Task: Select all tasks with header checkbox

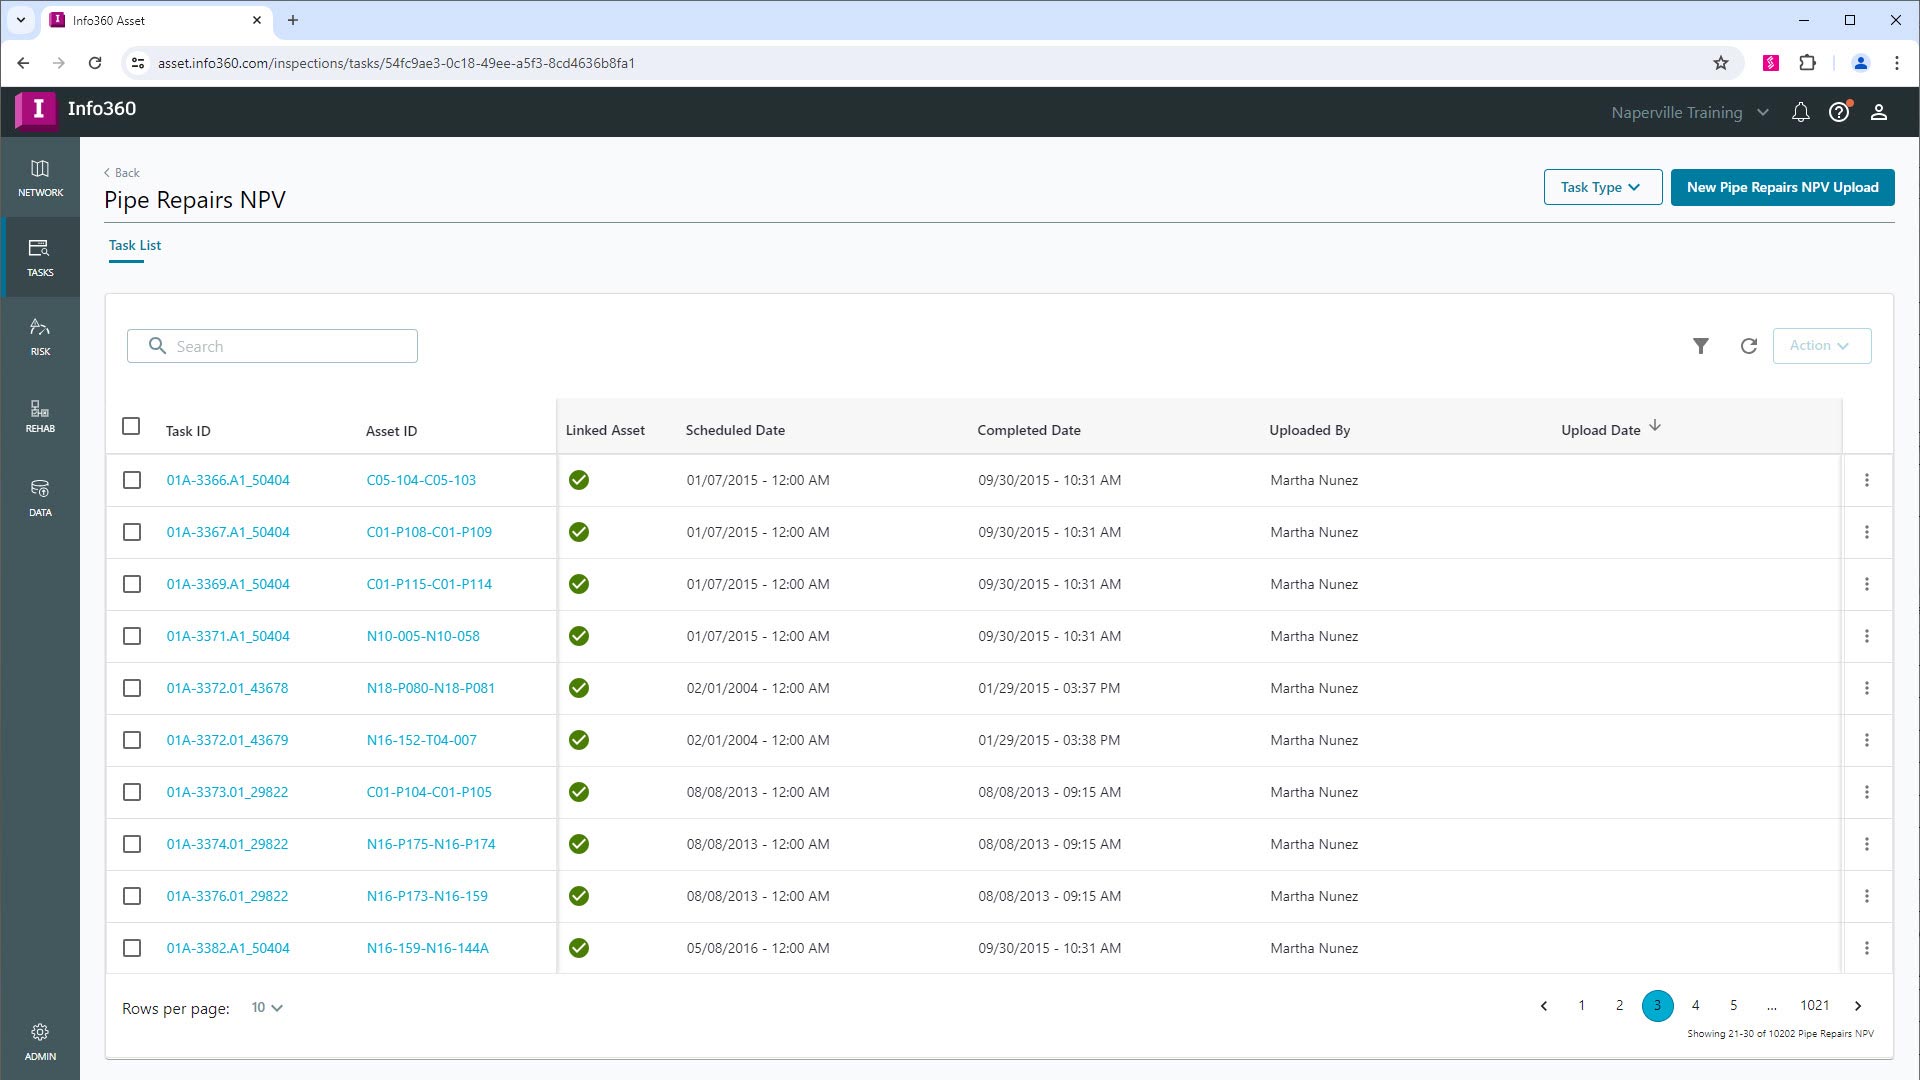Action: 131,427
